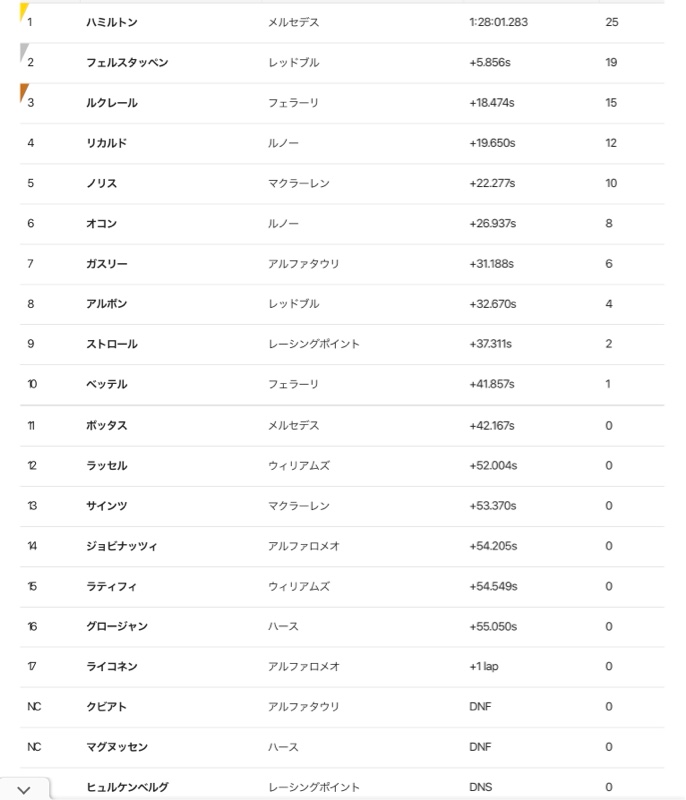Click the gold first-place flag marker
The width and height of the screenshot is (686, 800).
pos(23,11)
